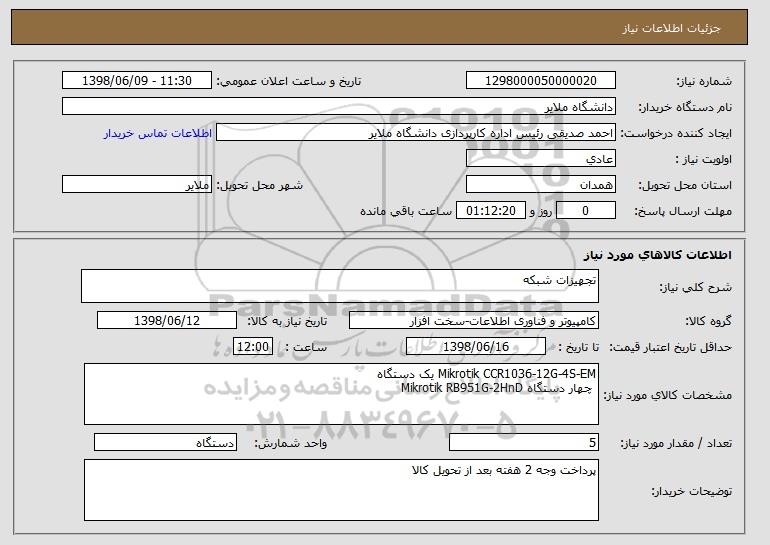The height and width of the screenshot is (545, 770).
Task: Click the remaining time field 01:12:20
Action: [491, 211]
